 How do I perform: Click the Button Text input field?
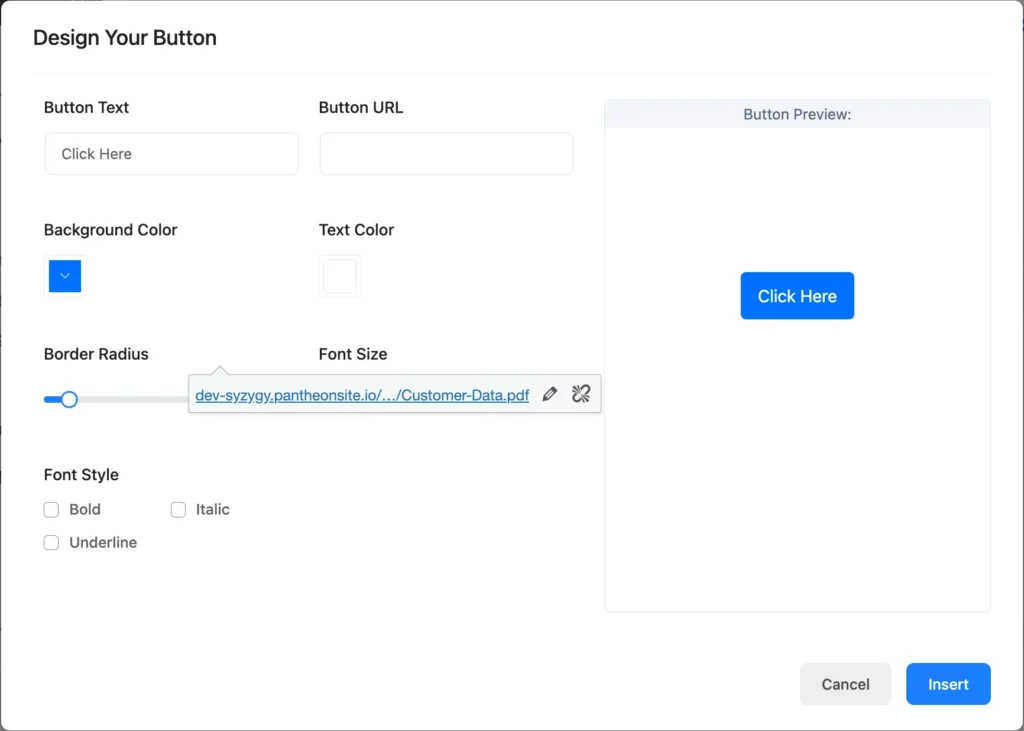click(172, 154)
